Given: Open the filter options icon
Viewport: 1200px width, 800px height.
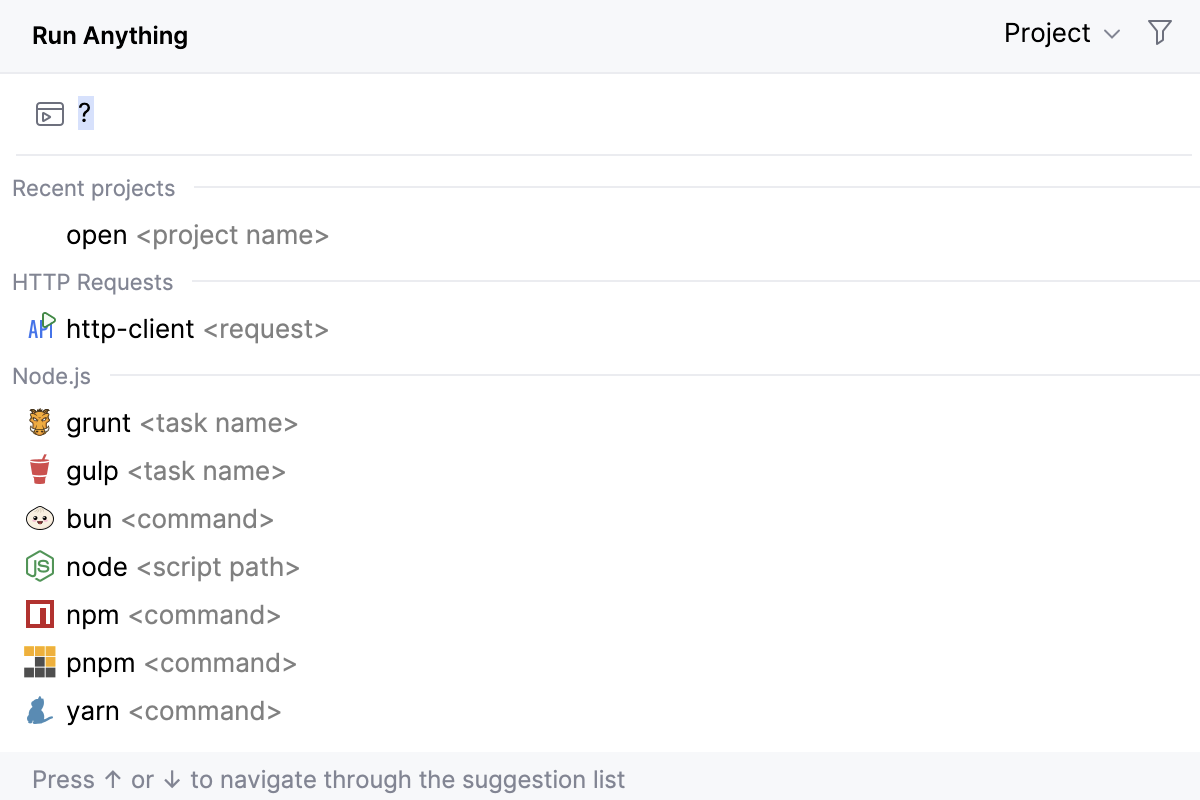Looking at the screenshot, I should click(1159, 32).
